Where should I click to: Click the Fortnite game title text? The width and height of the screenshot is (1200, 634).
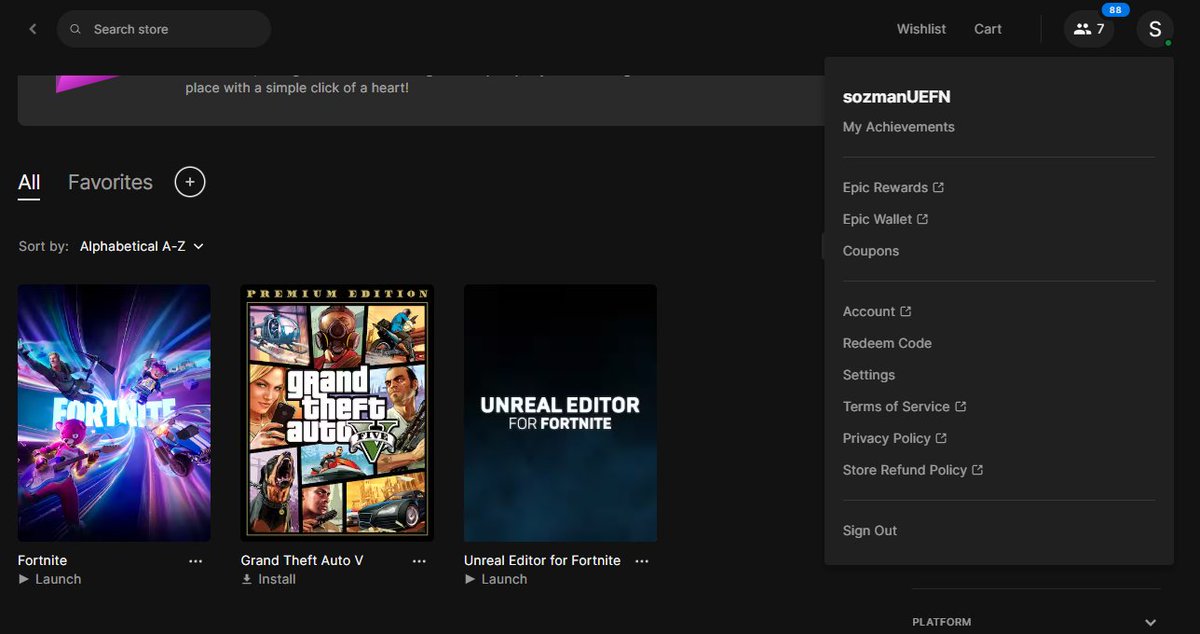[42, 560]
